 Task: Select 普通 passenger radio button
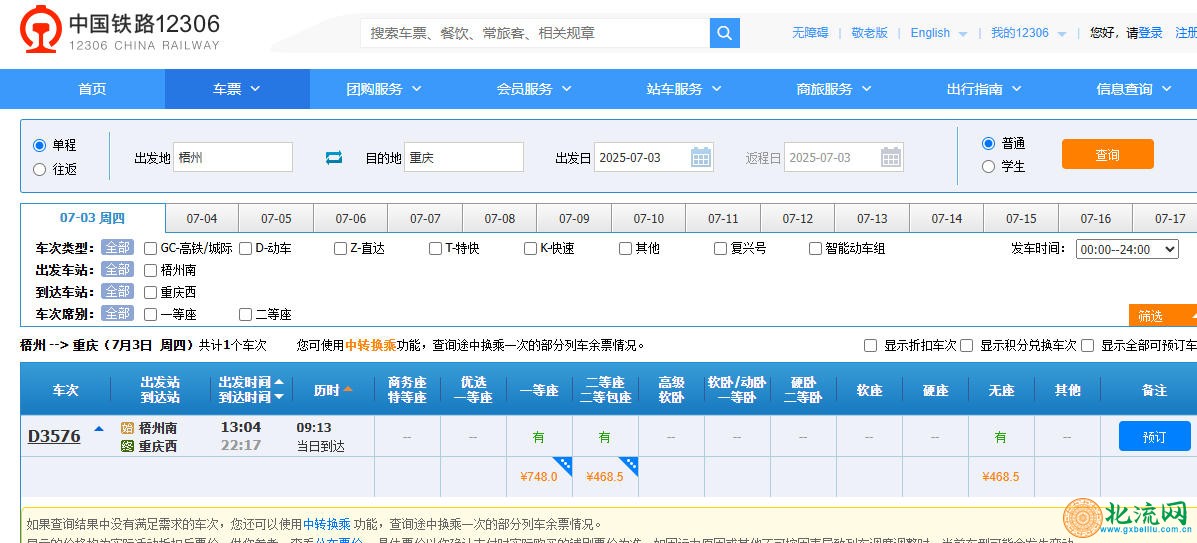[x=989, y=144]
